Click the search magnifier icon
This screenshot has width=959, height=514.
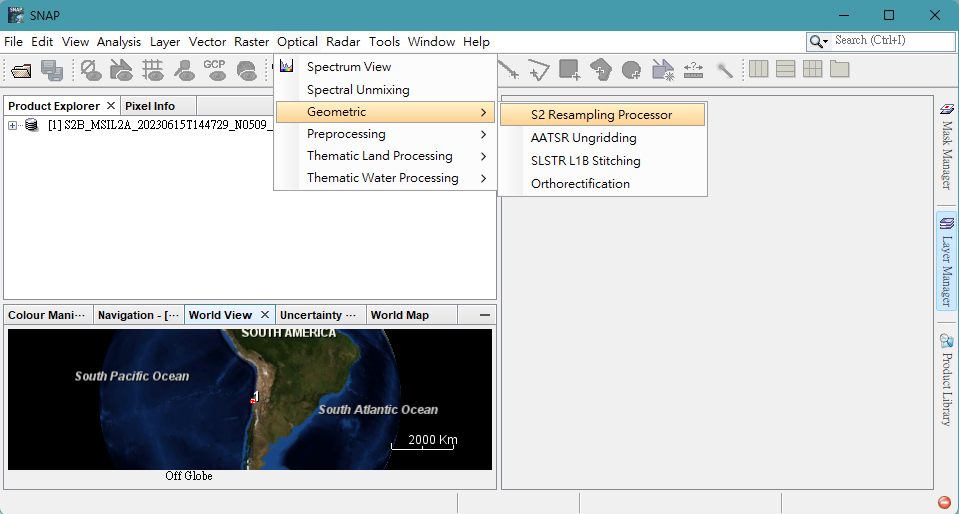pyautogui.click(x=816, y=42)
